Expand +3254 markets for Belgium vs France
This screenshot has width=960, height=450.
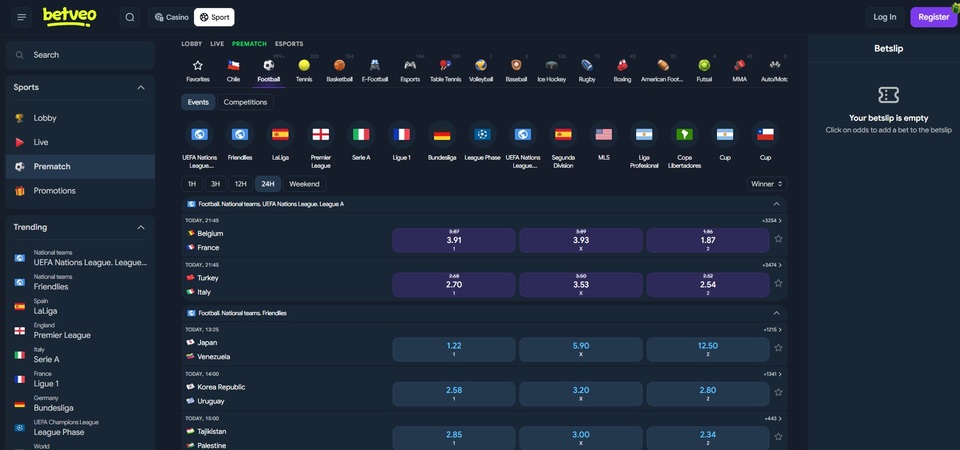[771, 220]
